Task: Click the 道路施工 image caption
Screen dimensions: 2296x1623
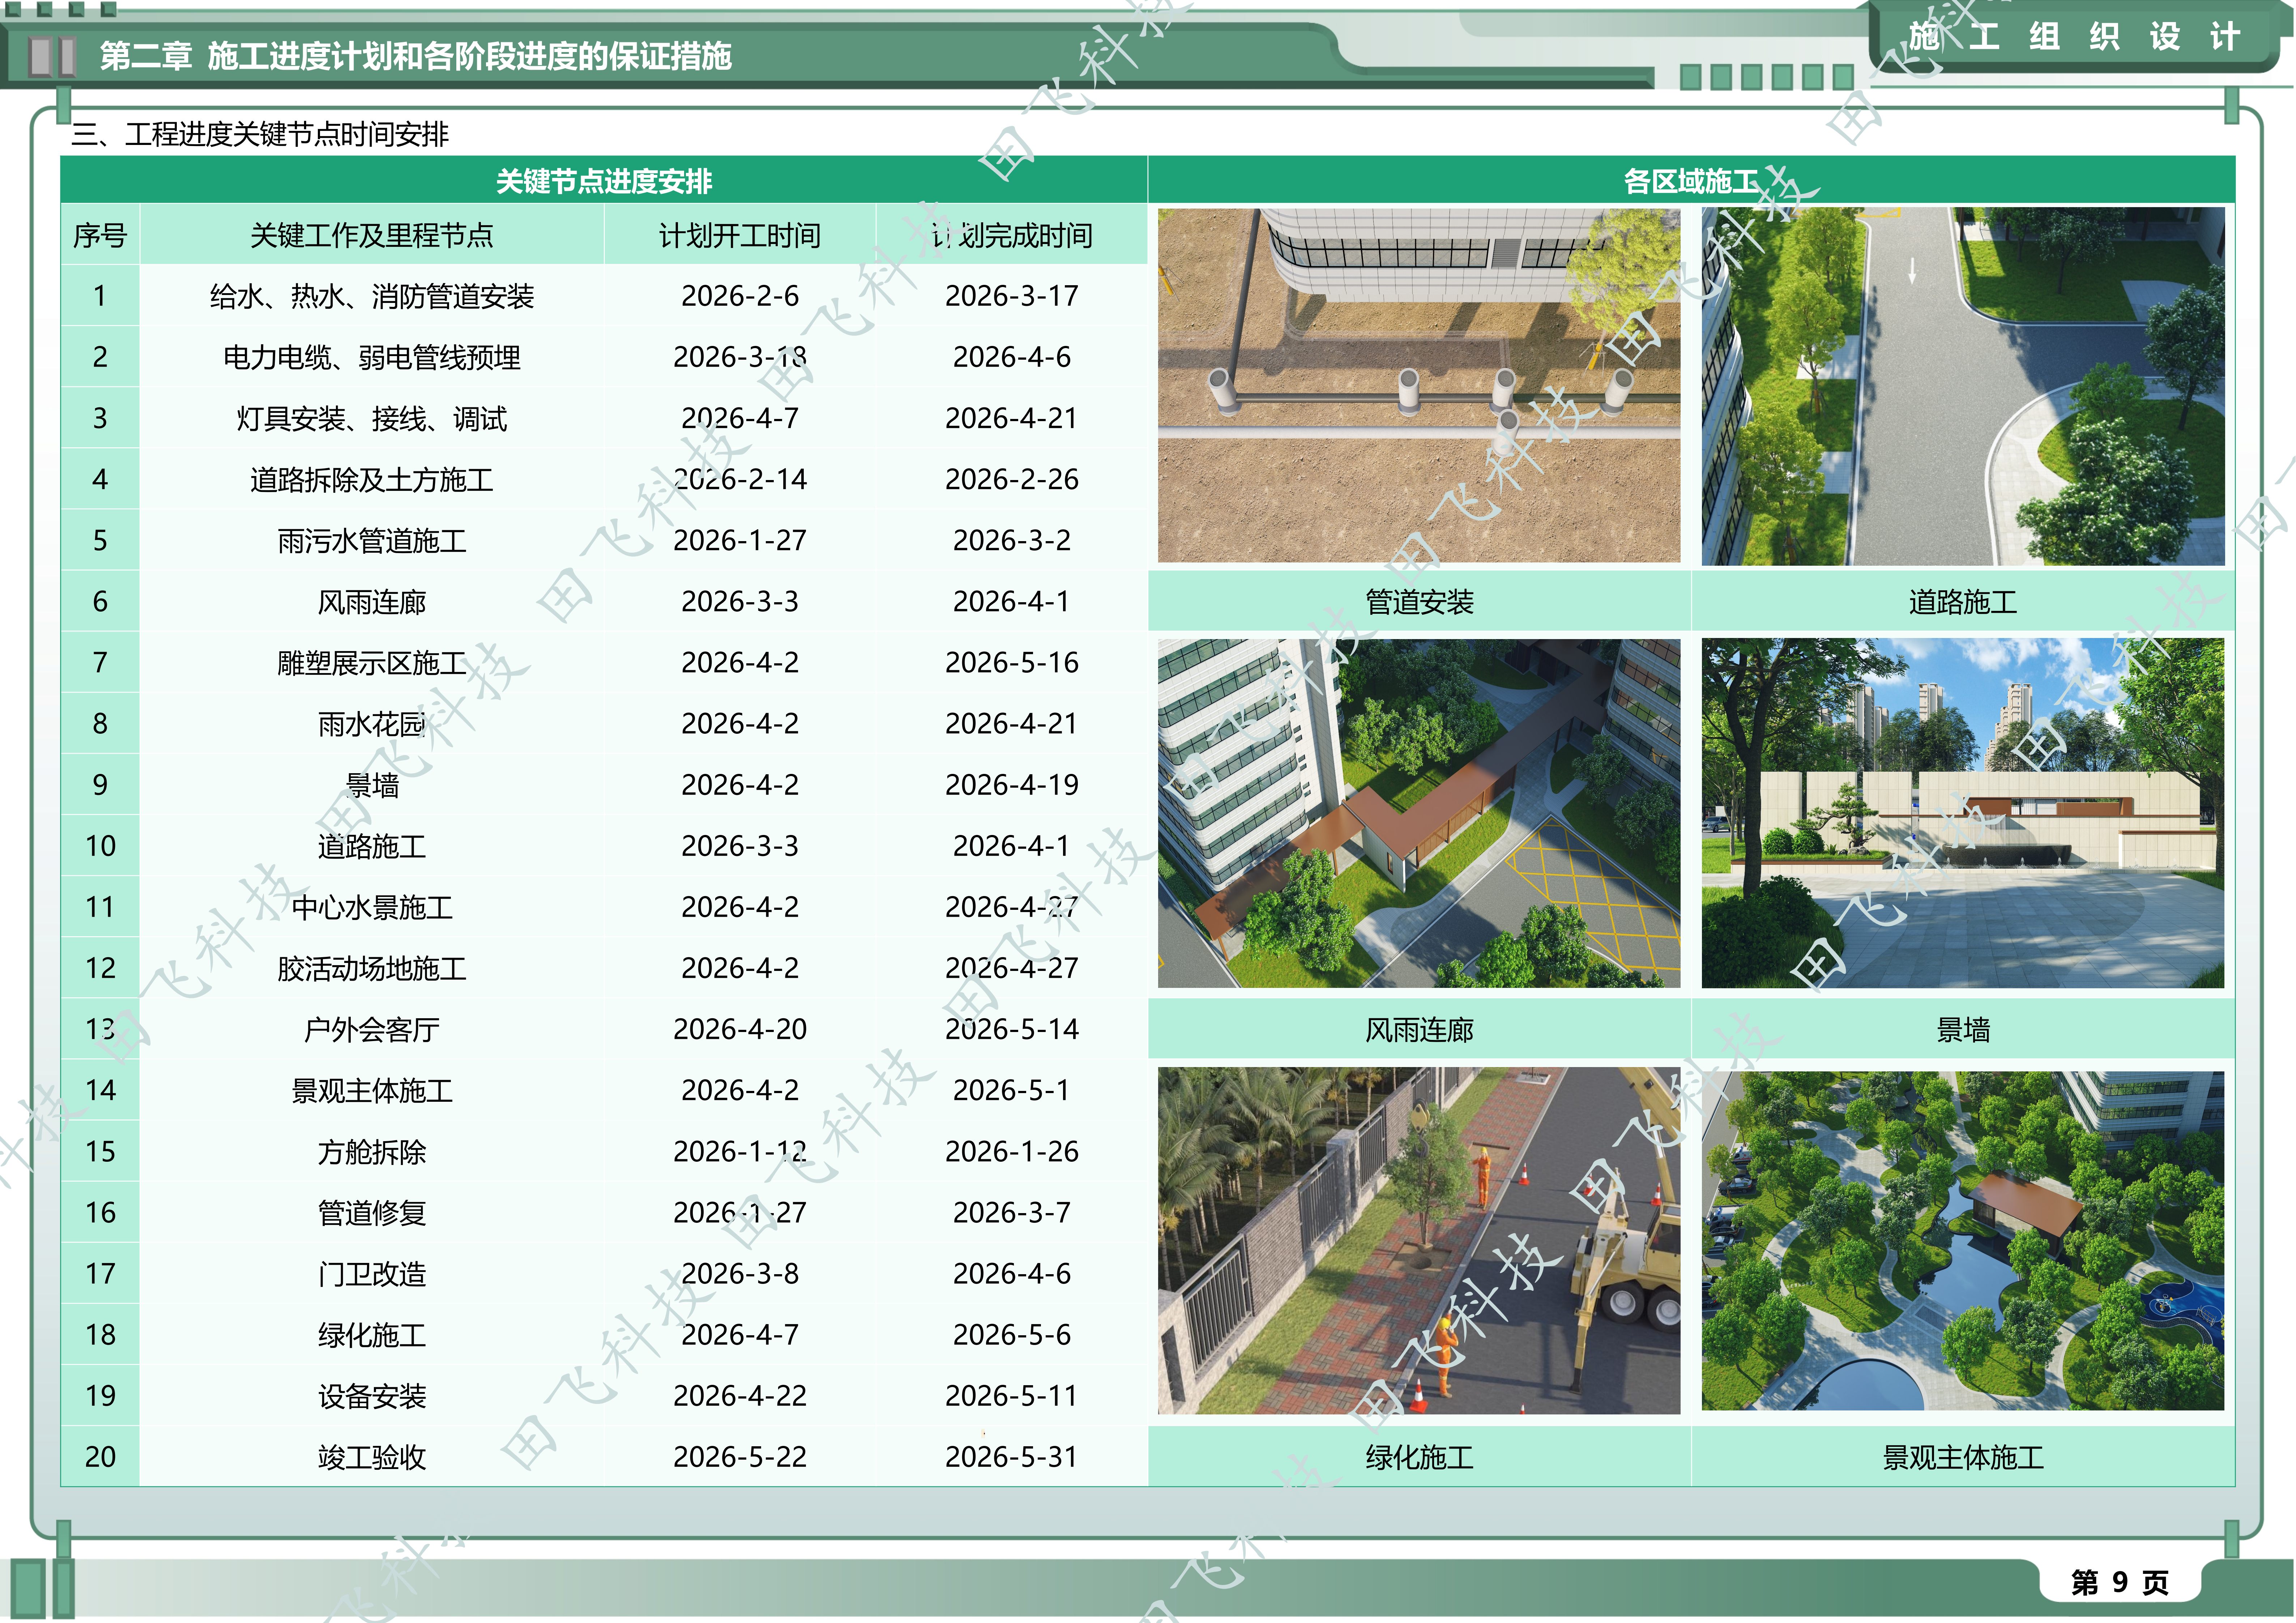Action: pos(1963,602)
